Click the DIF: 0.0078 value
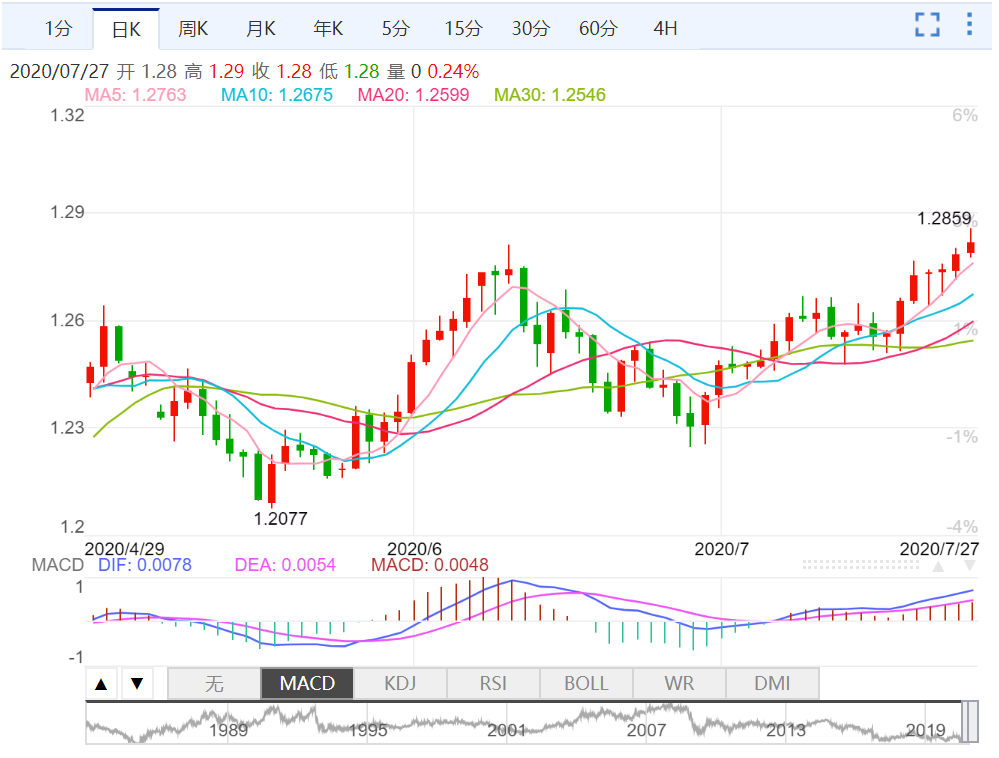The width and height of the screenshot is (999, 758). tap(145, 565)
